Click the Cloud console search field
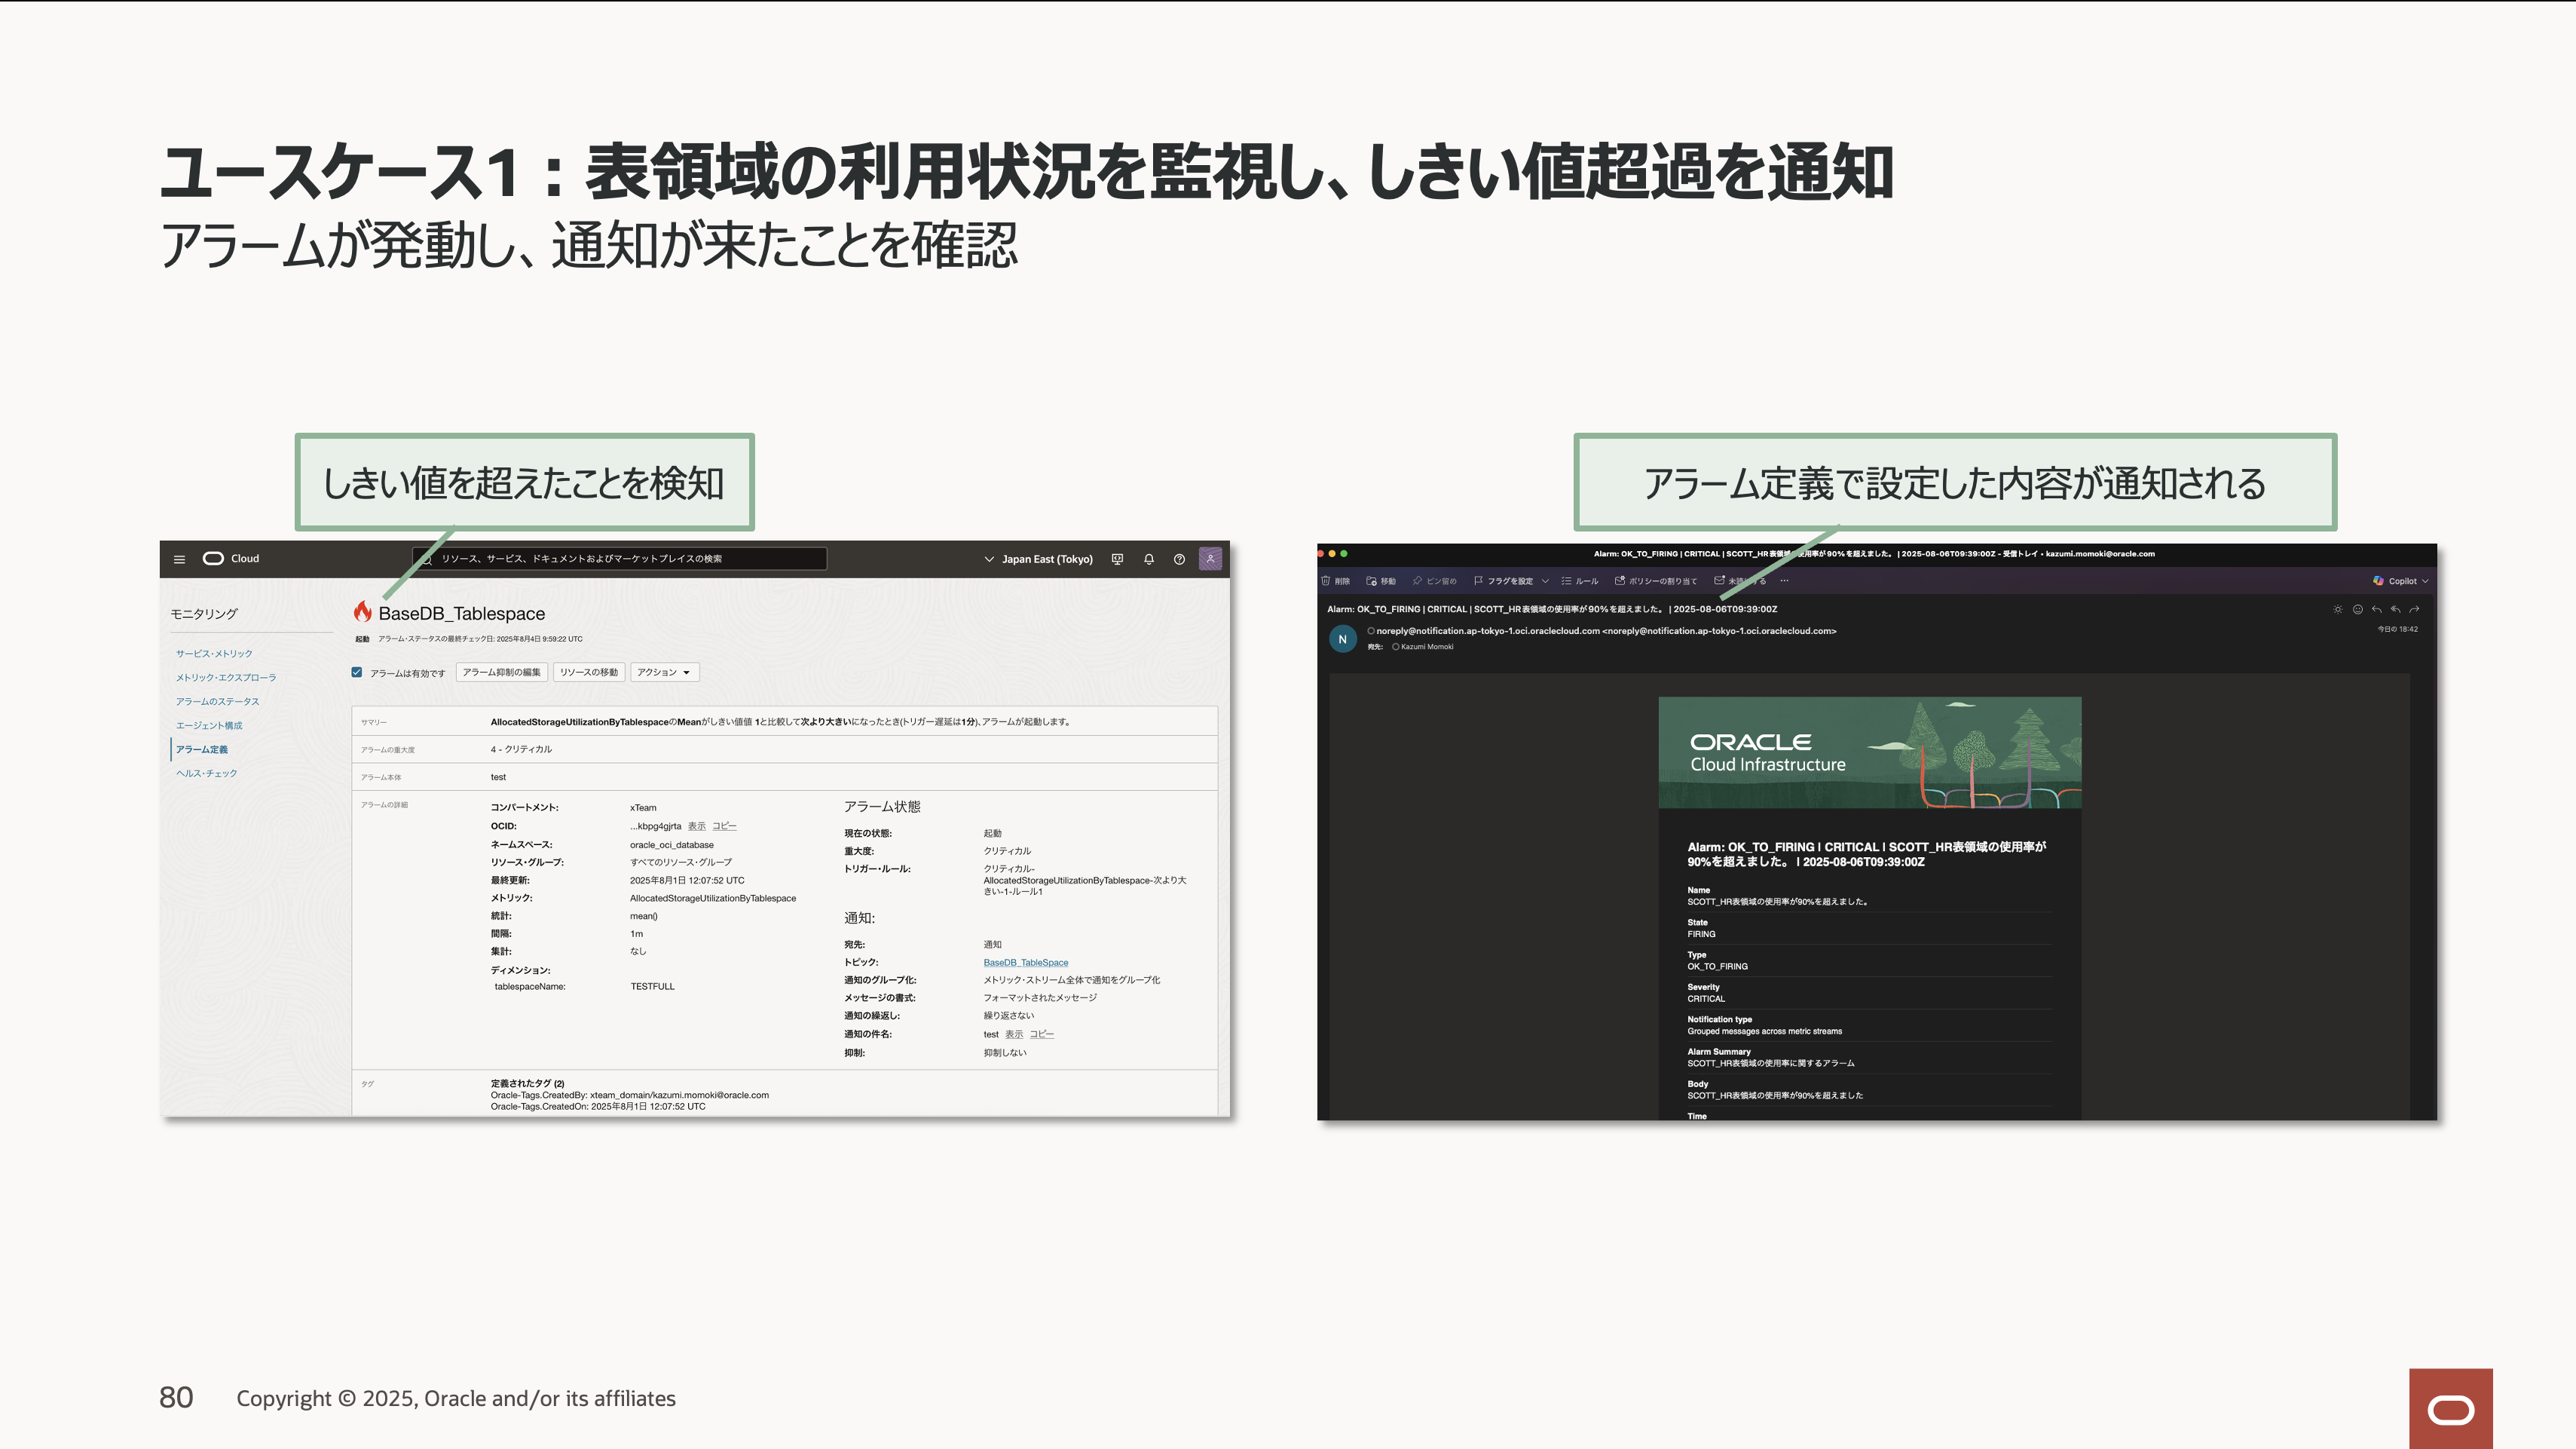The width and height of the screenshot is (2576, 1449). 620,559
